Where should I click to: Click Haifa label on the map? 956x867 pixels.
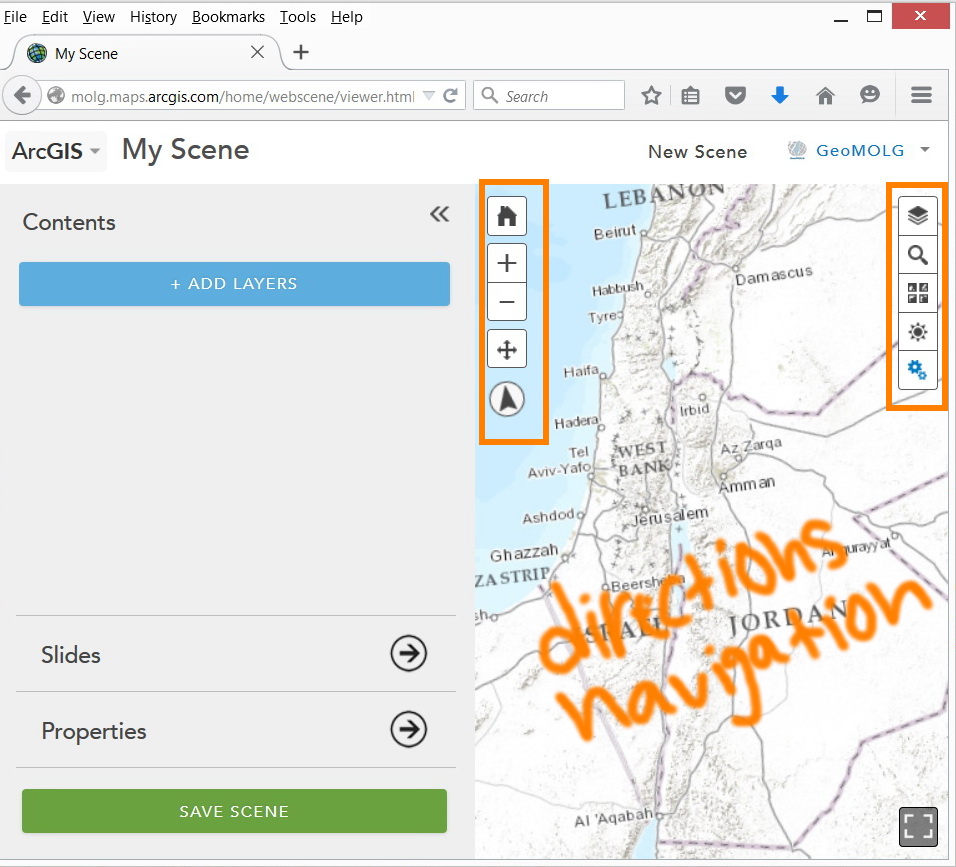(580, 371)
